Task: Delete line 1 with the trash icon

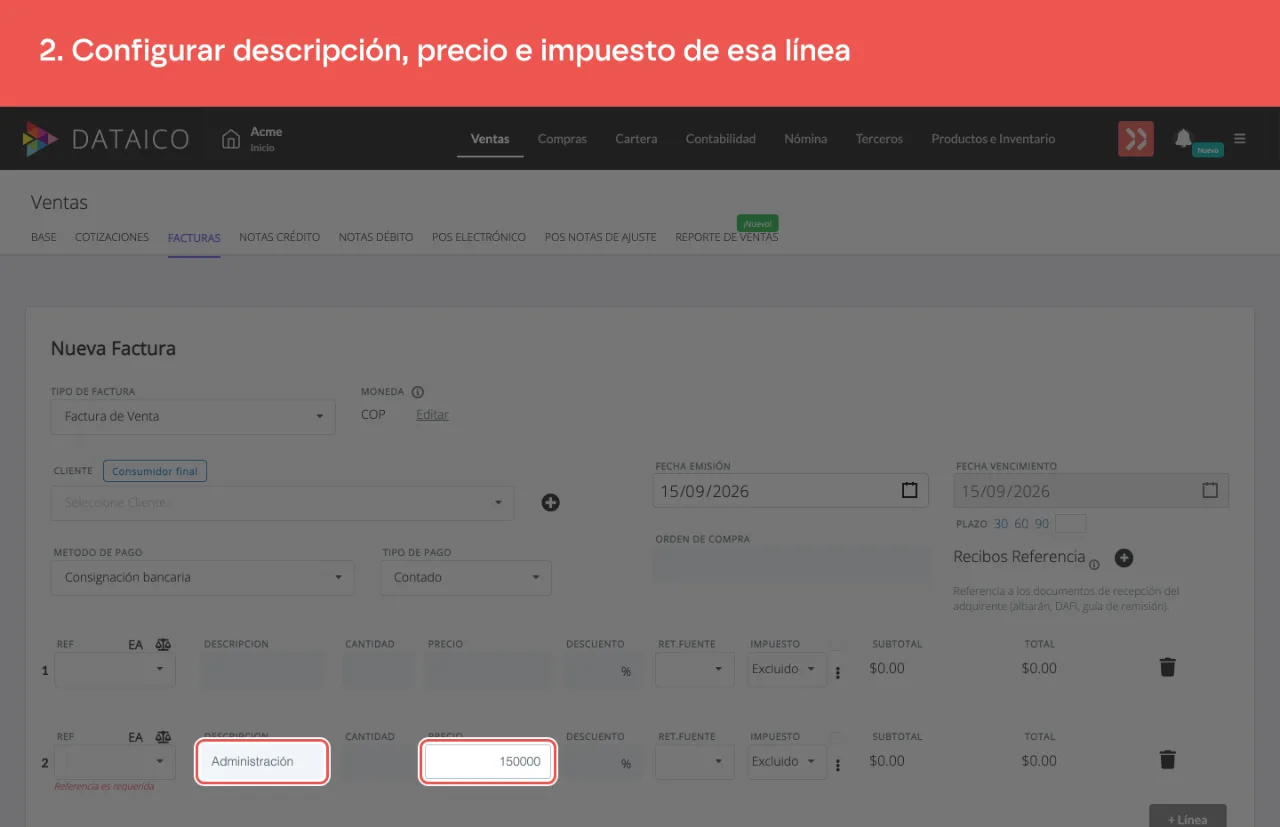Action: (x=1167, y=667)
